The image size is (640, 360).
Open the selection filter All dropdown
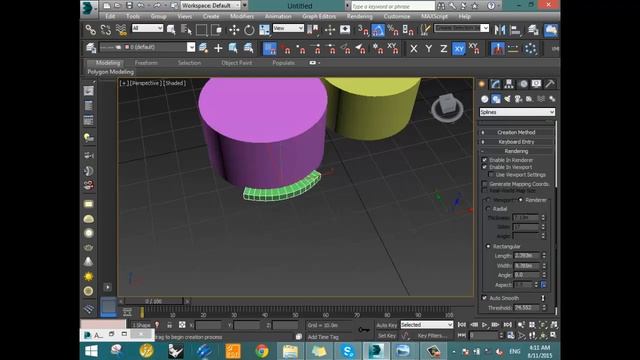[147, 28]
